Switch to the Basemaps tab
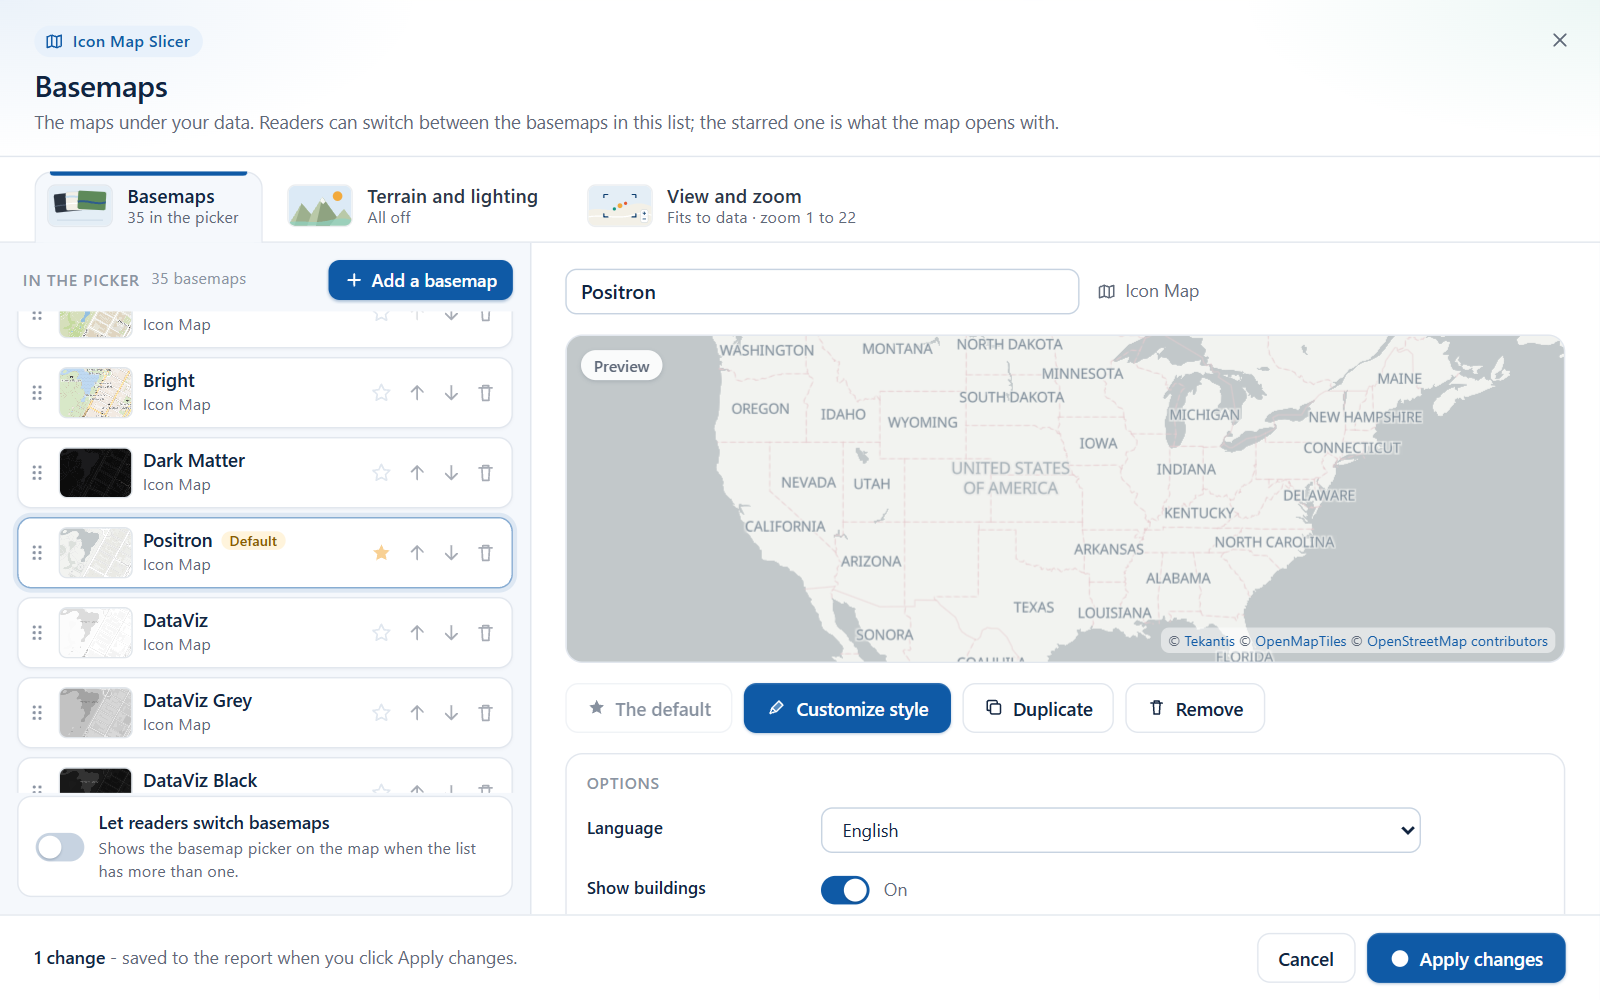 pyautogui.click(x=148, y=206)
